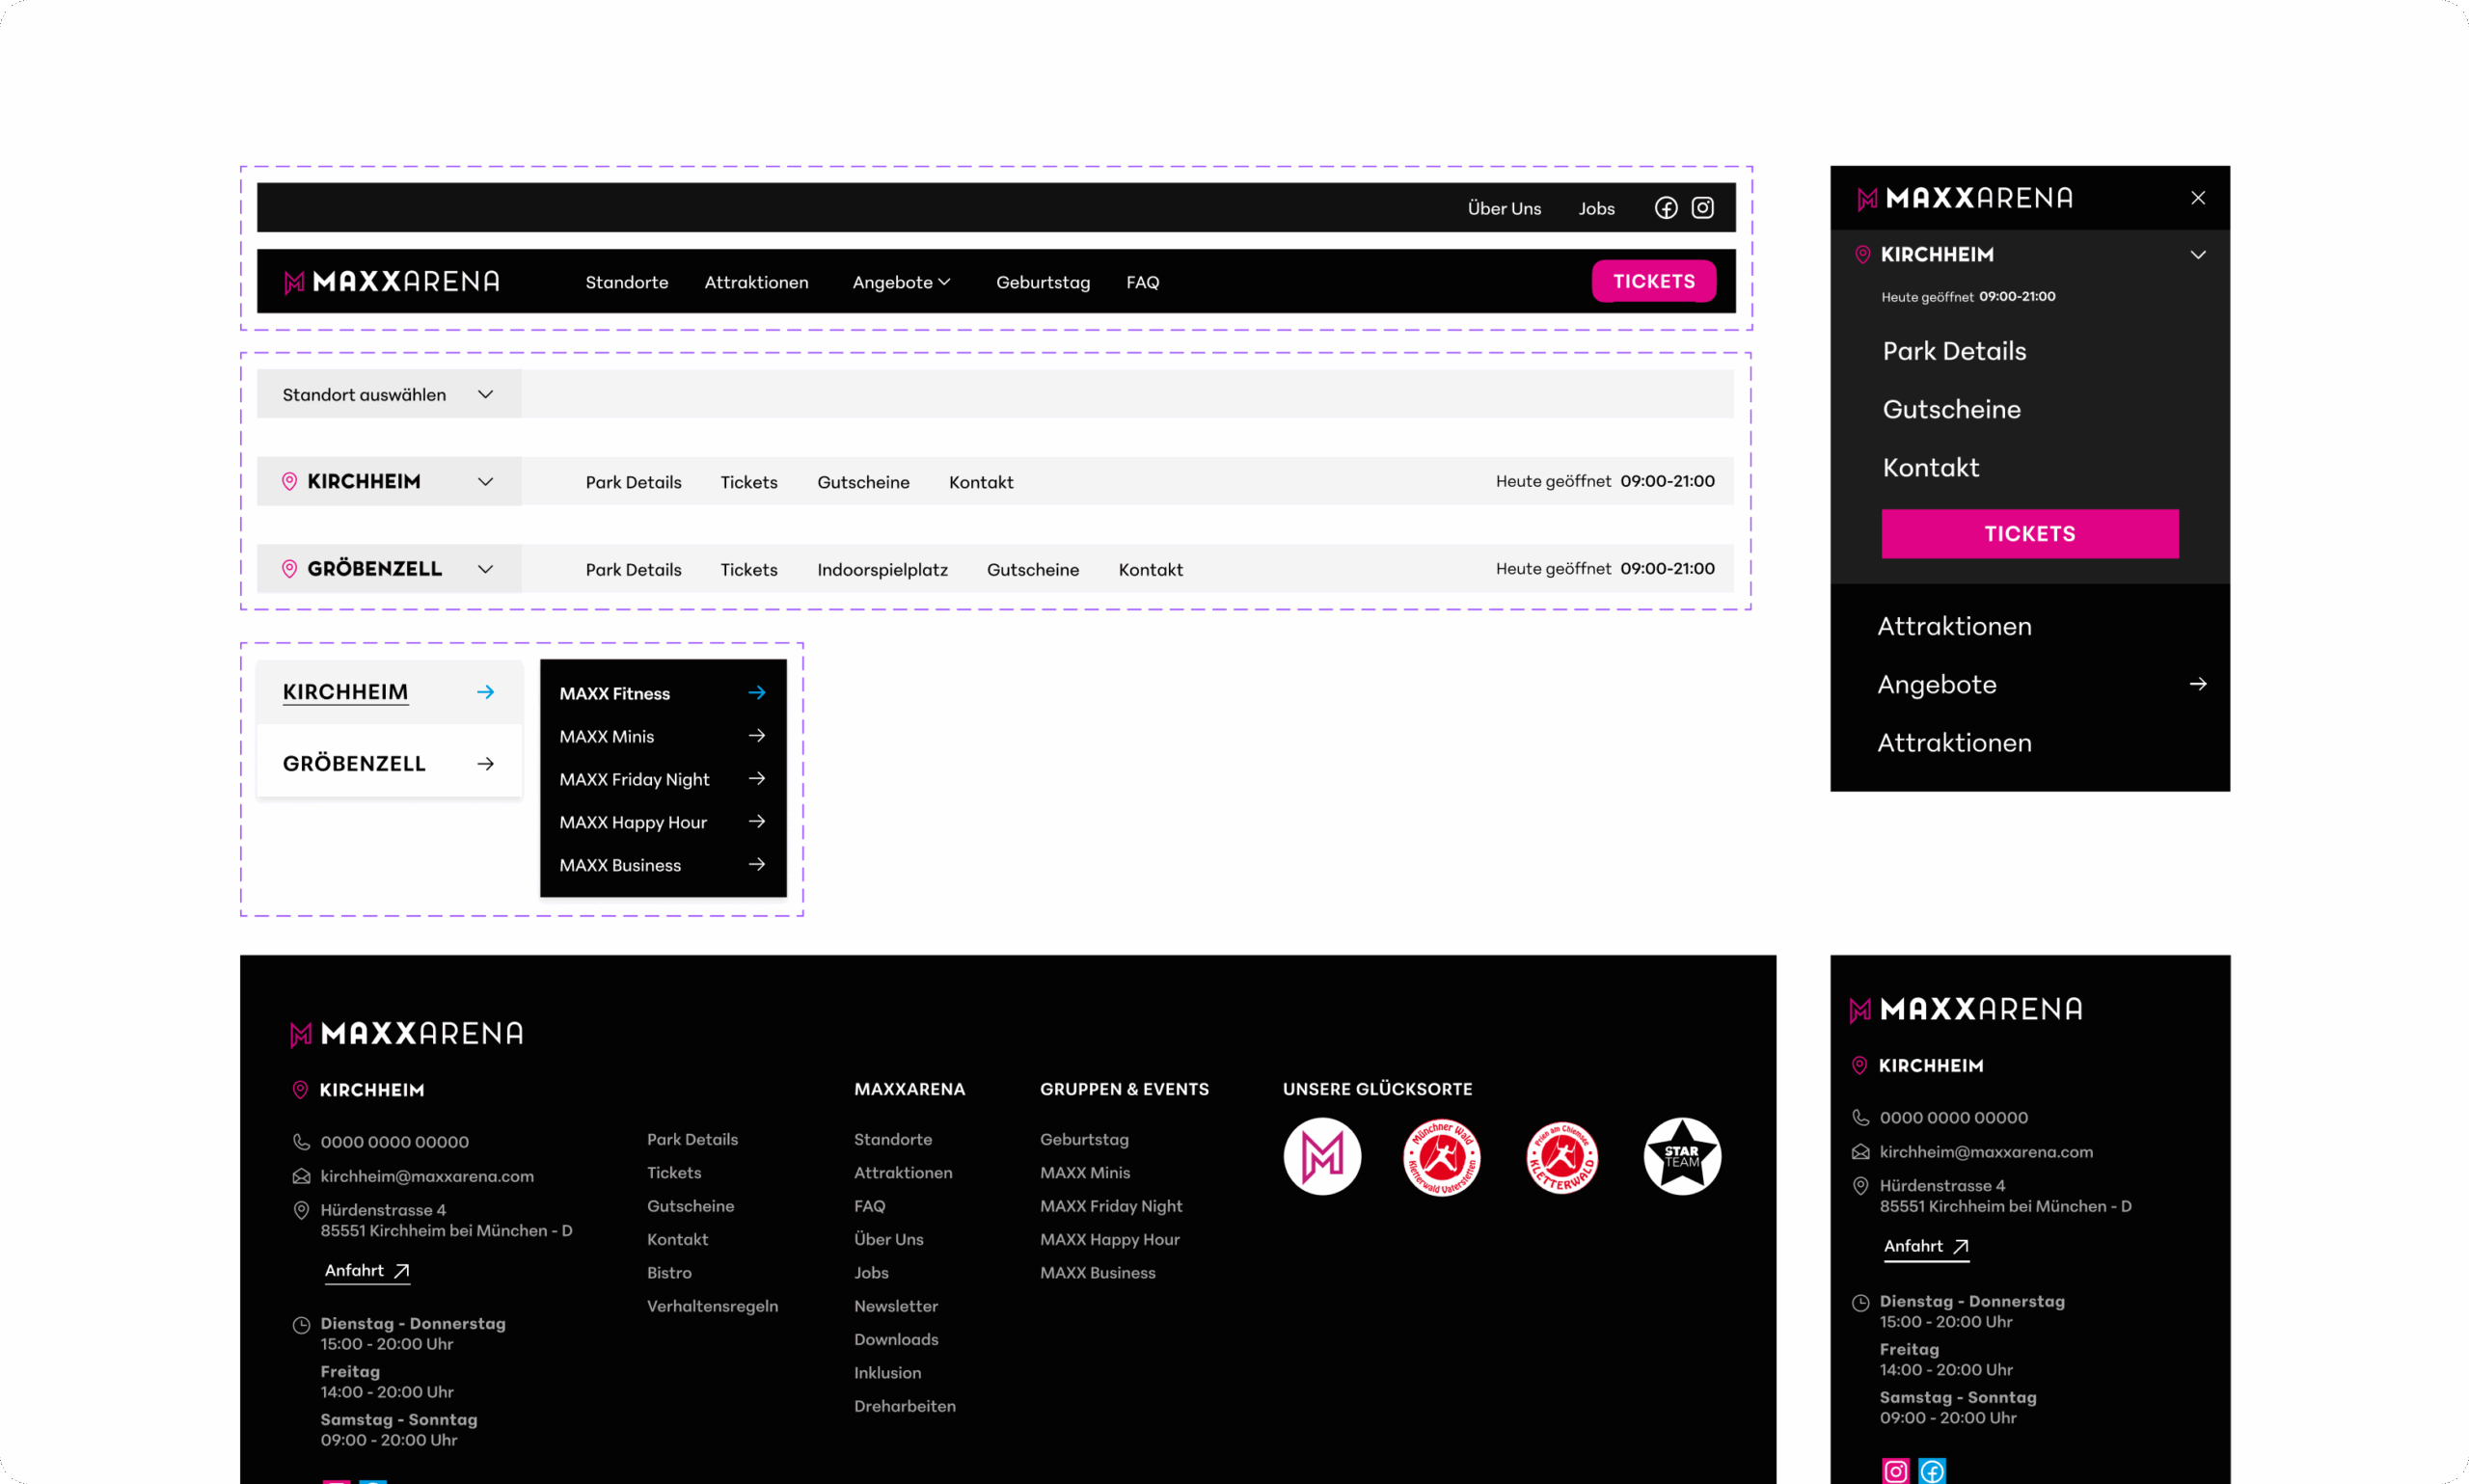Click blue arrow beside KIRCHHEIM in location list
The width and height of the screenshot is (2469, 1484).
[x=486, y=692]
